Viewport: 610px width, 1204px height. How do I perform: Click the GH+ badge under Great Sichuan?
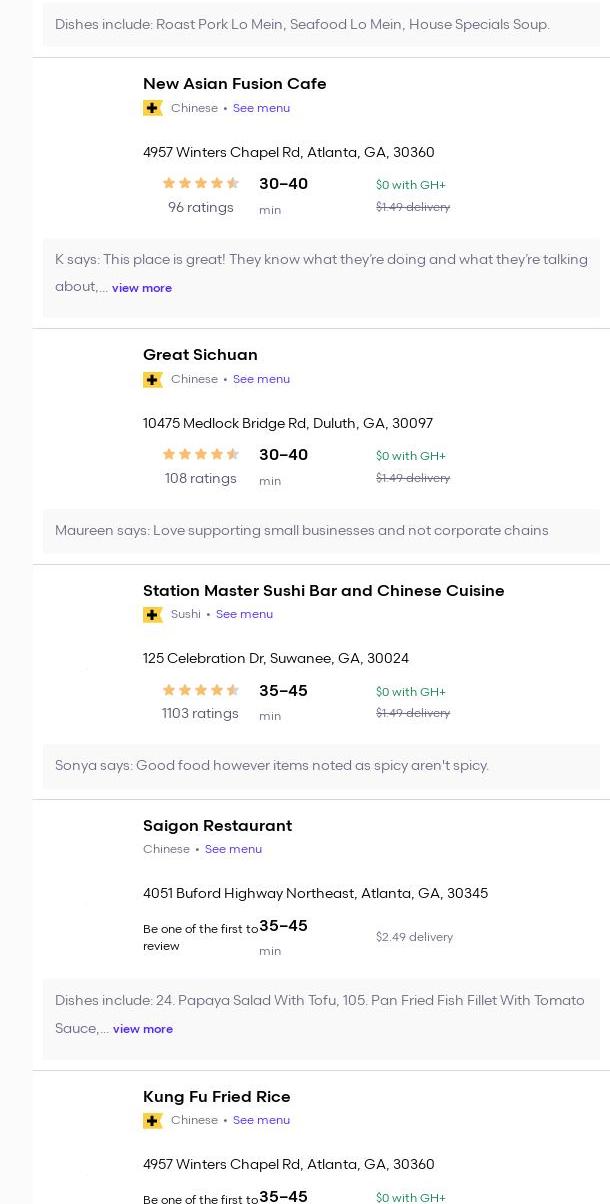(153, 379)
